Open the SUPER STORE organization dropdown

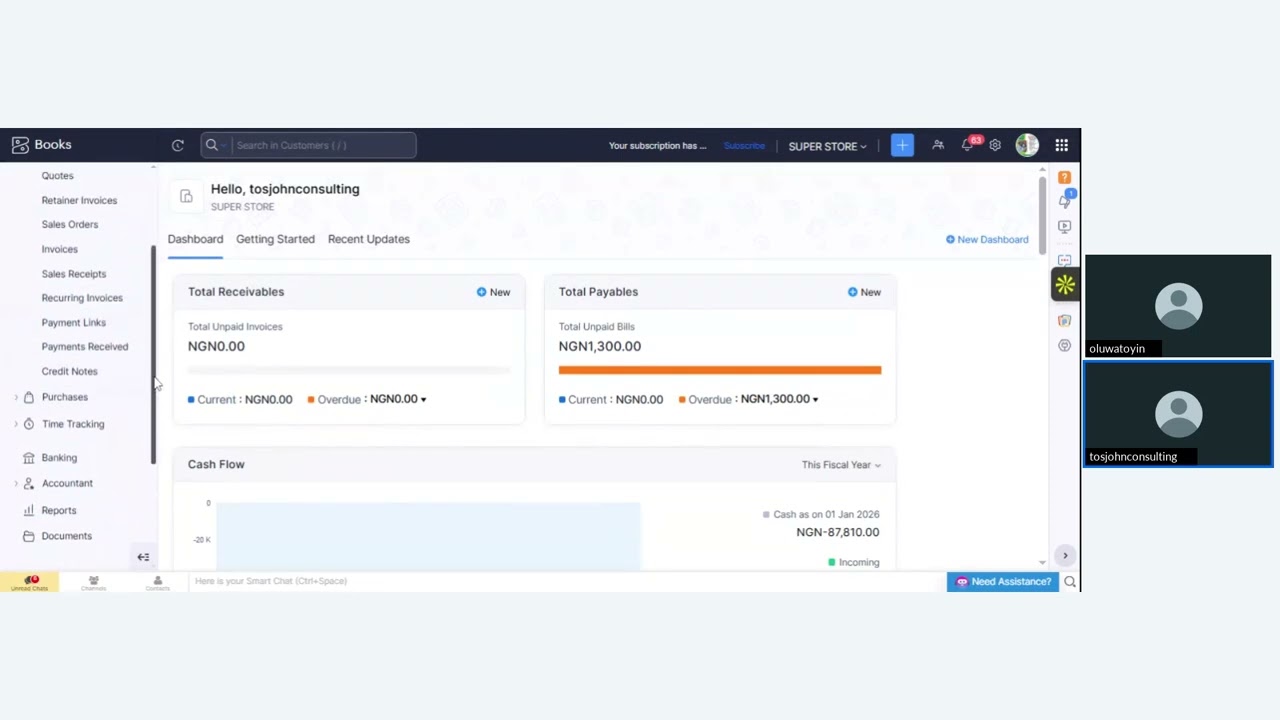(827, 146)
